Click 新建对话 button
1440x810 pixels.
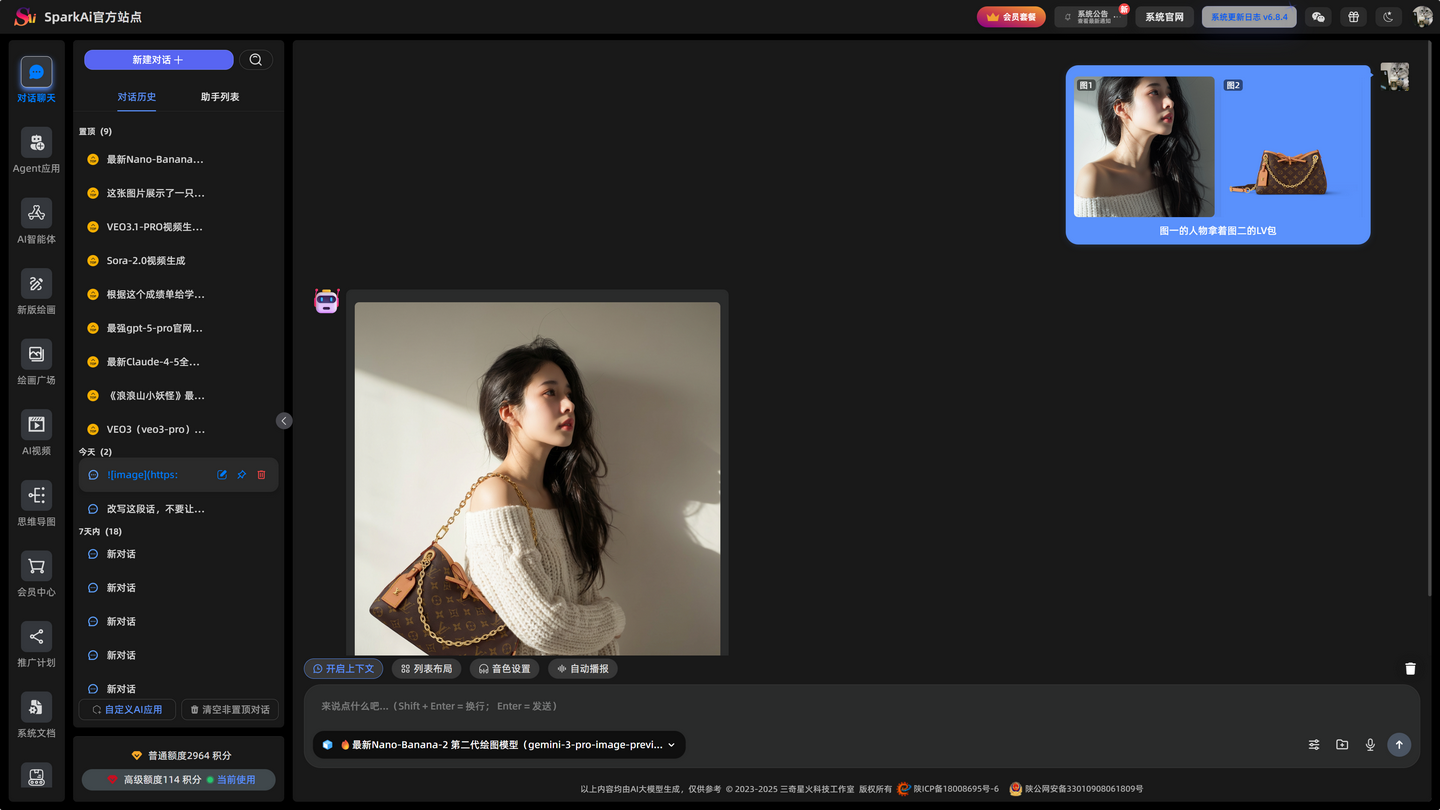coord(158,60)
